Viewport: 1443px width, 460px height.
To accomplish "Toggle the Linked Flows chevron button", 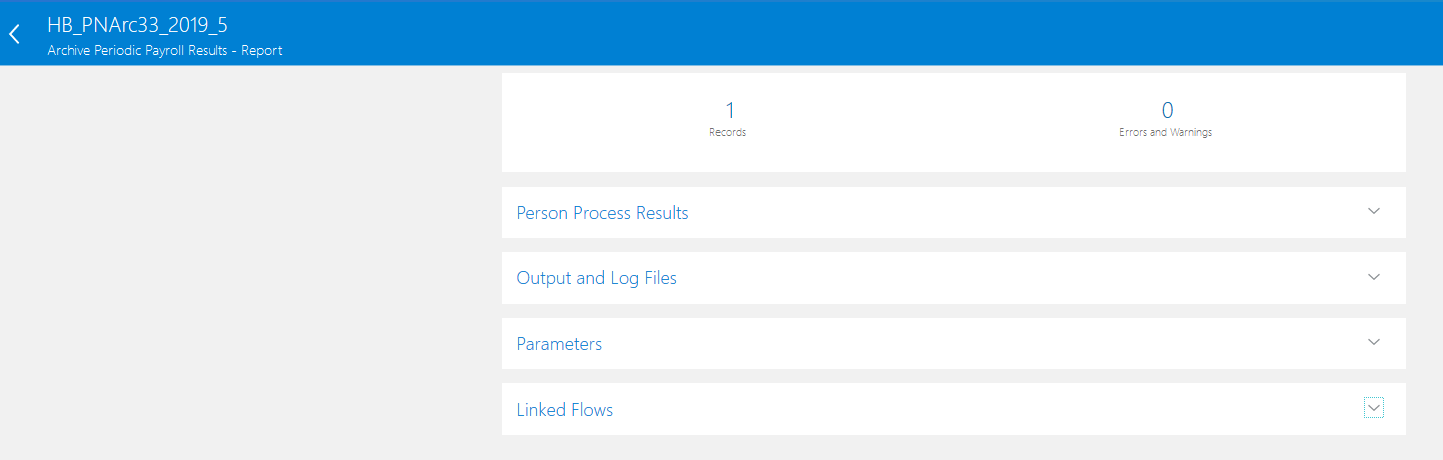I will click(x=1373, y=408).
